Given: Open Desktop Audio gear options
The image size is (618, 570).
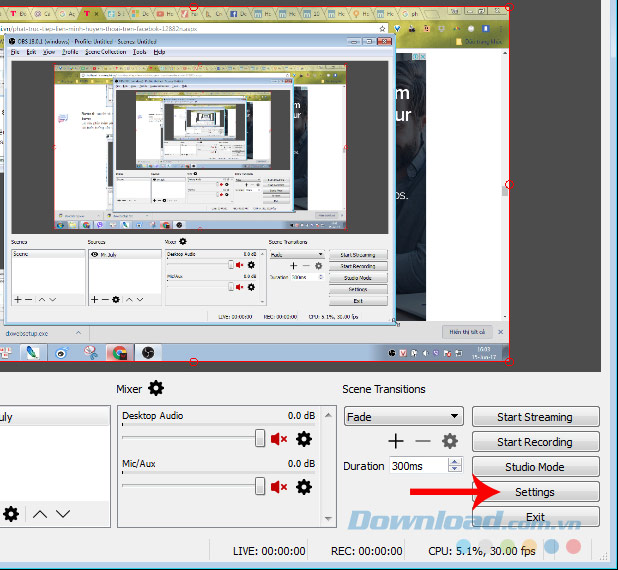Looking at the screenshot, I should [304, 439].
